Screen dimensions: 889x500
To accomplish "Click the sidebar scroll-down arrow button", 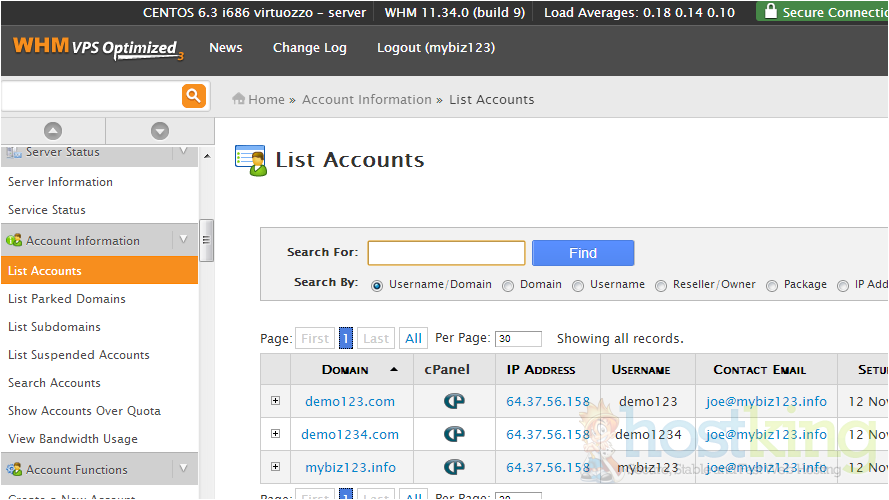I will pyautogui.click(x=160, y=131).
